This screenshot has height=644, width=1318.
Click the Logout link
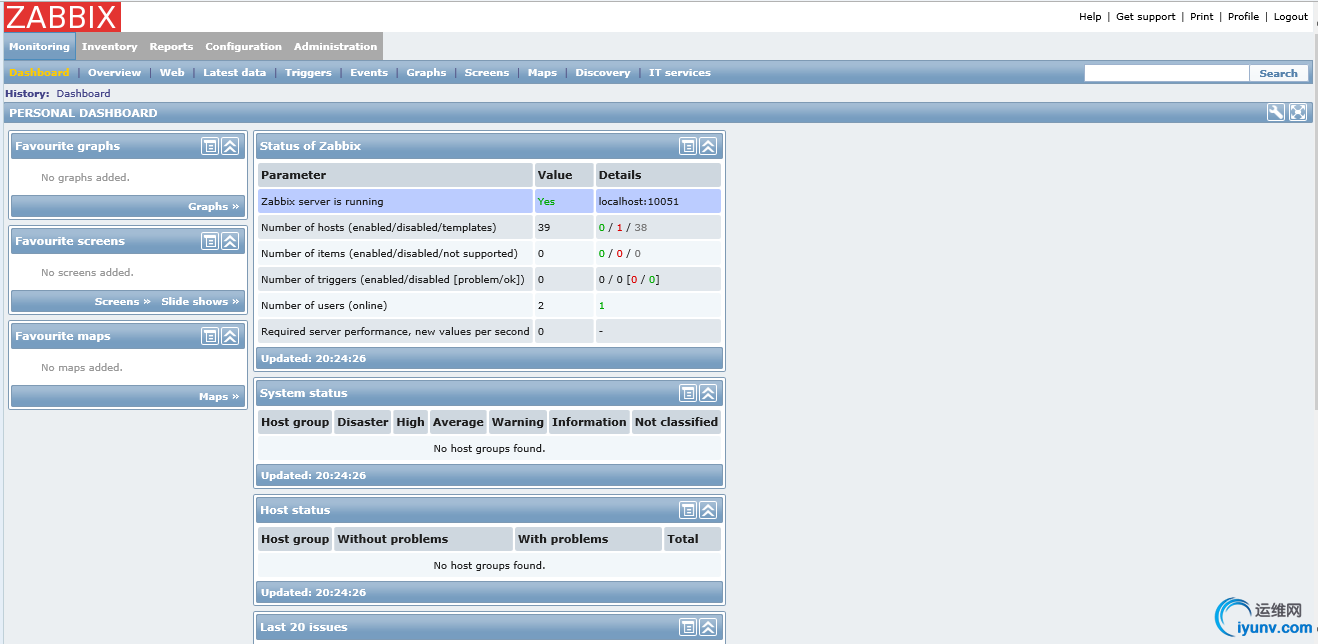[1291, 16]
